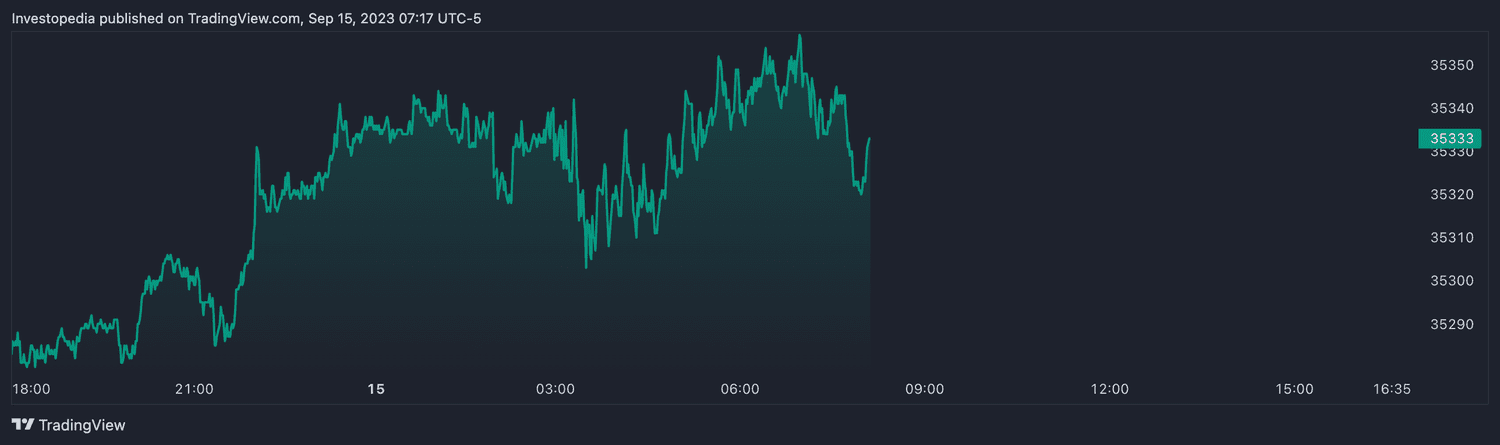
Task: Select the 35290 price axis label
Action: (1452, 324)
